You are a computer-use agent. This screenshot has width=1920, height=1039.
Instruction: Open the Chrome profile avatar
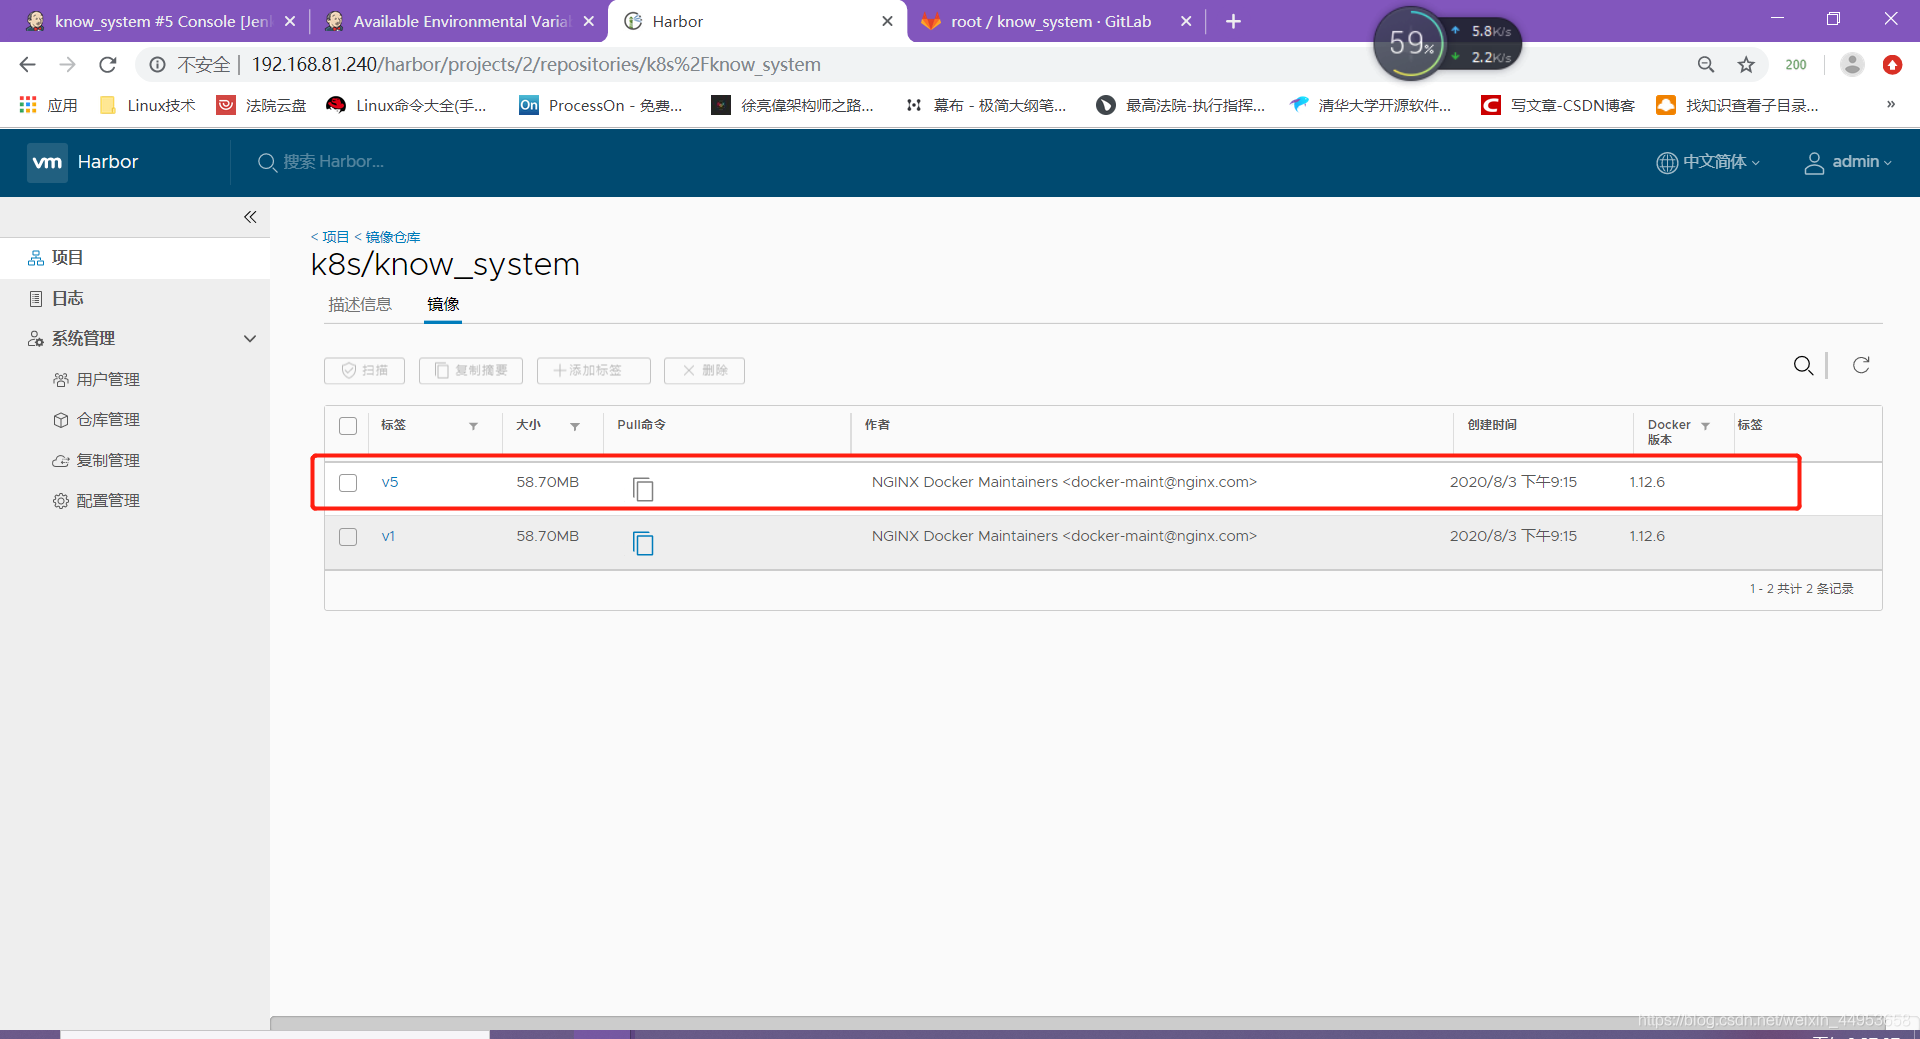pyautogui.click(x=1852, y=65)
